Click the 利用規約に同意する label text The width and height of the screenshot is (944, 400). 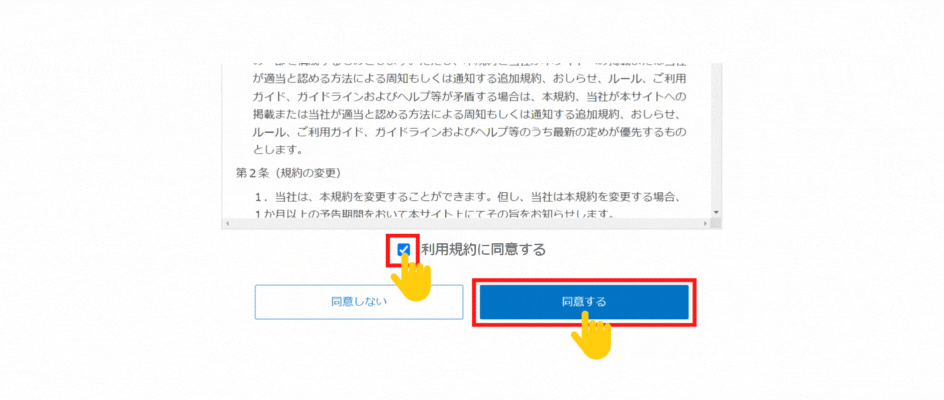tap(483, 249)
